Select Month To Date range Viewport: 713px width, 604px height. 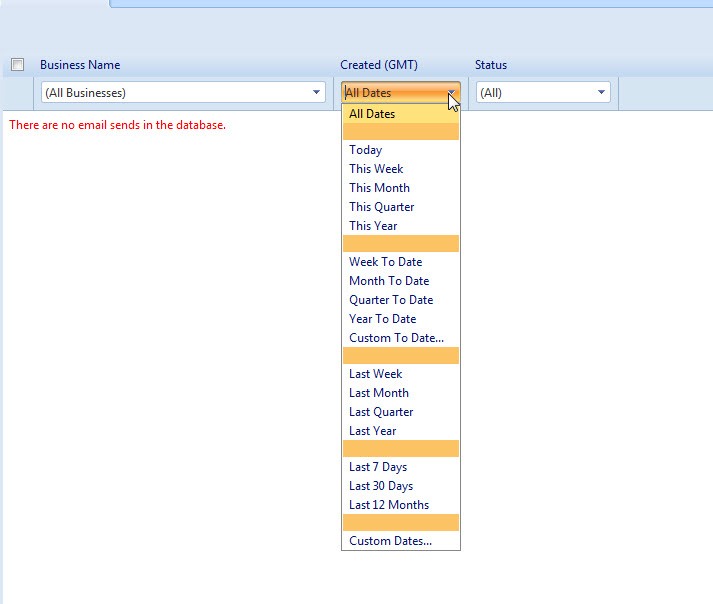pos(389,281)
